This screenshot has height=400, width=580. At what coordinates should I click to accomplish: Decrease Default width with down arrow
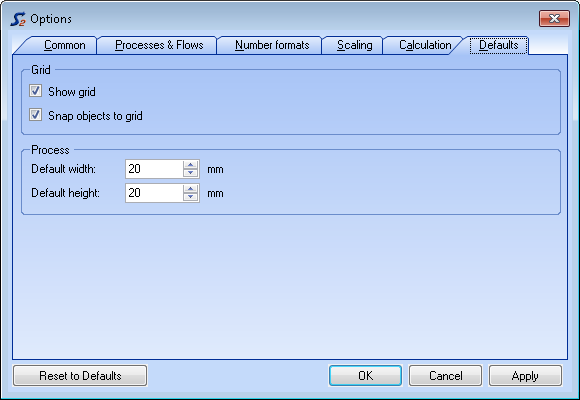pyautogui.click(x=190, y=173)
